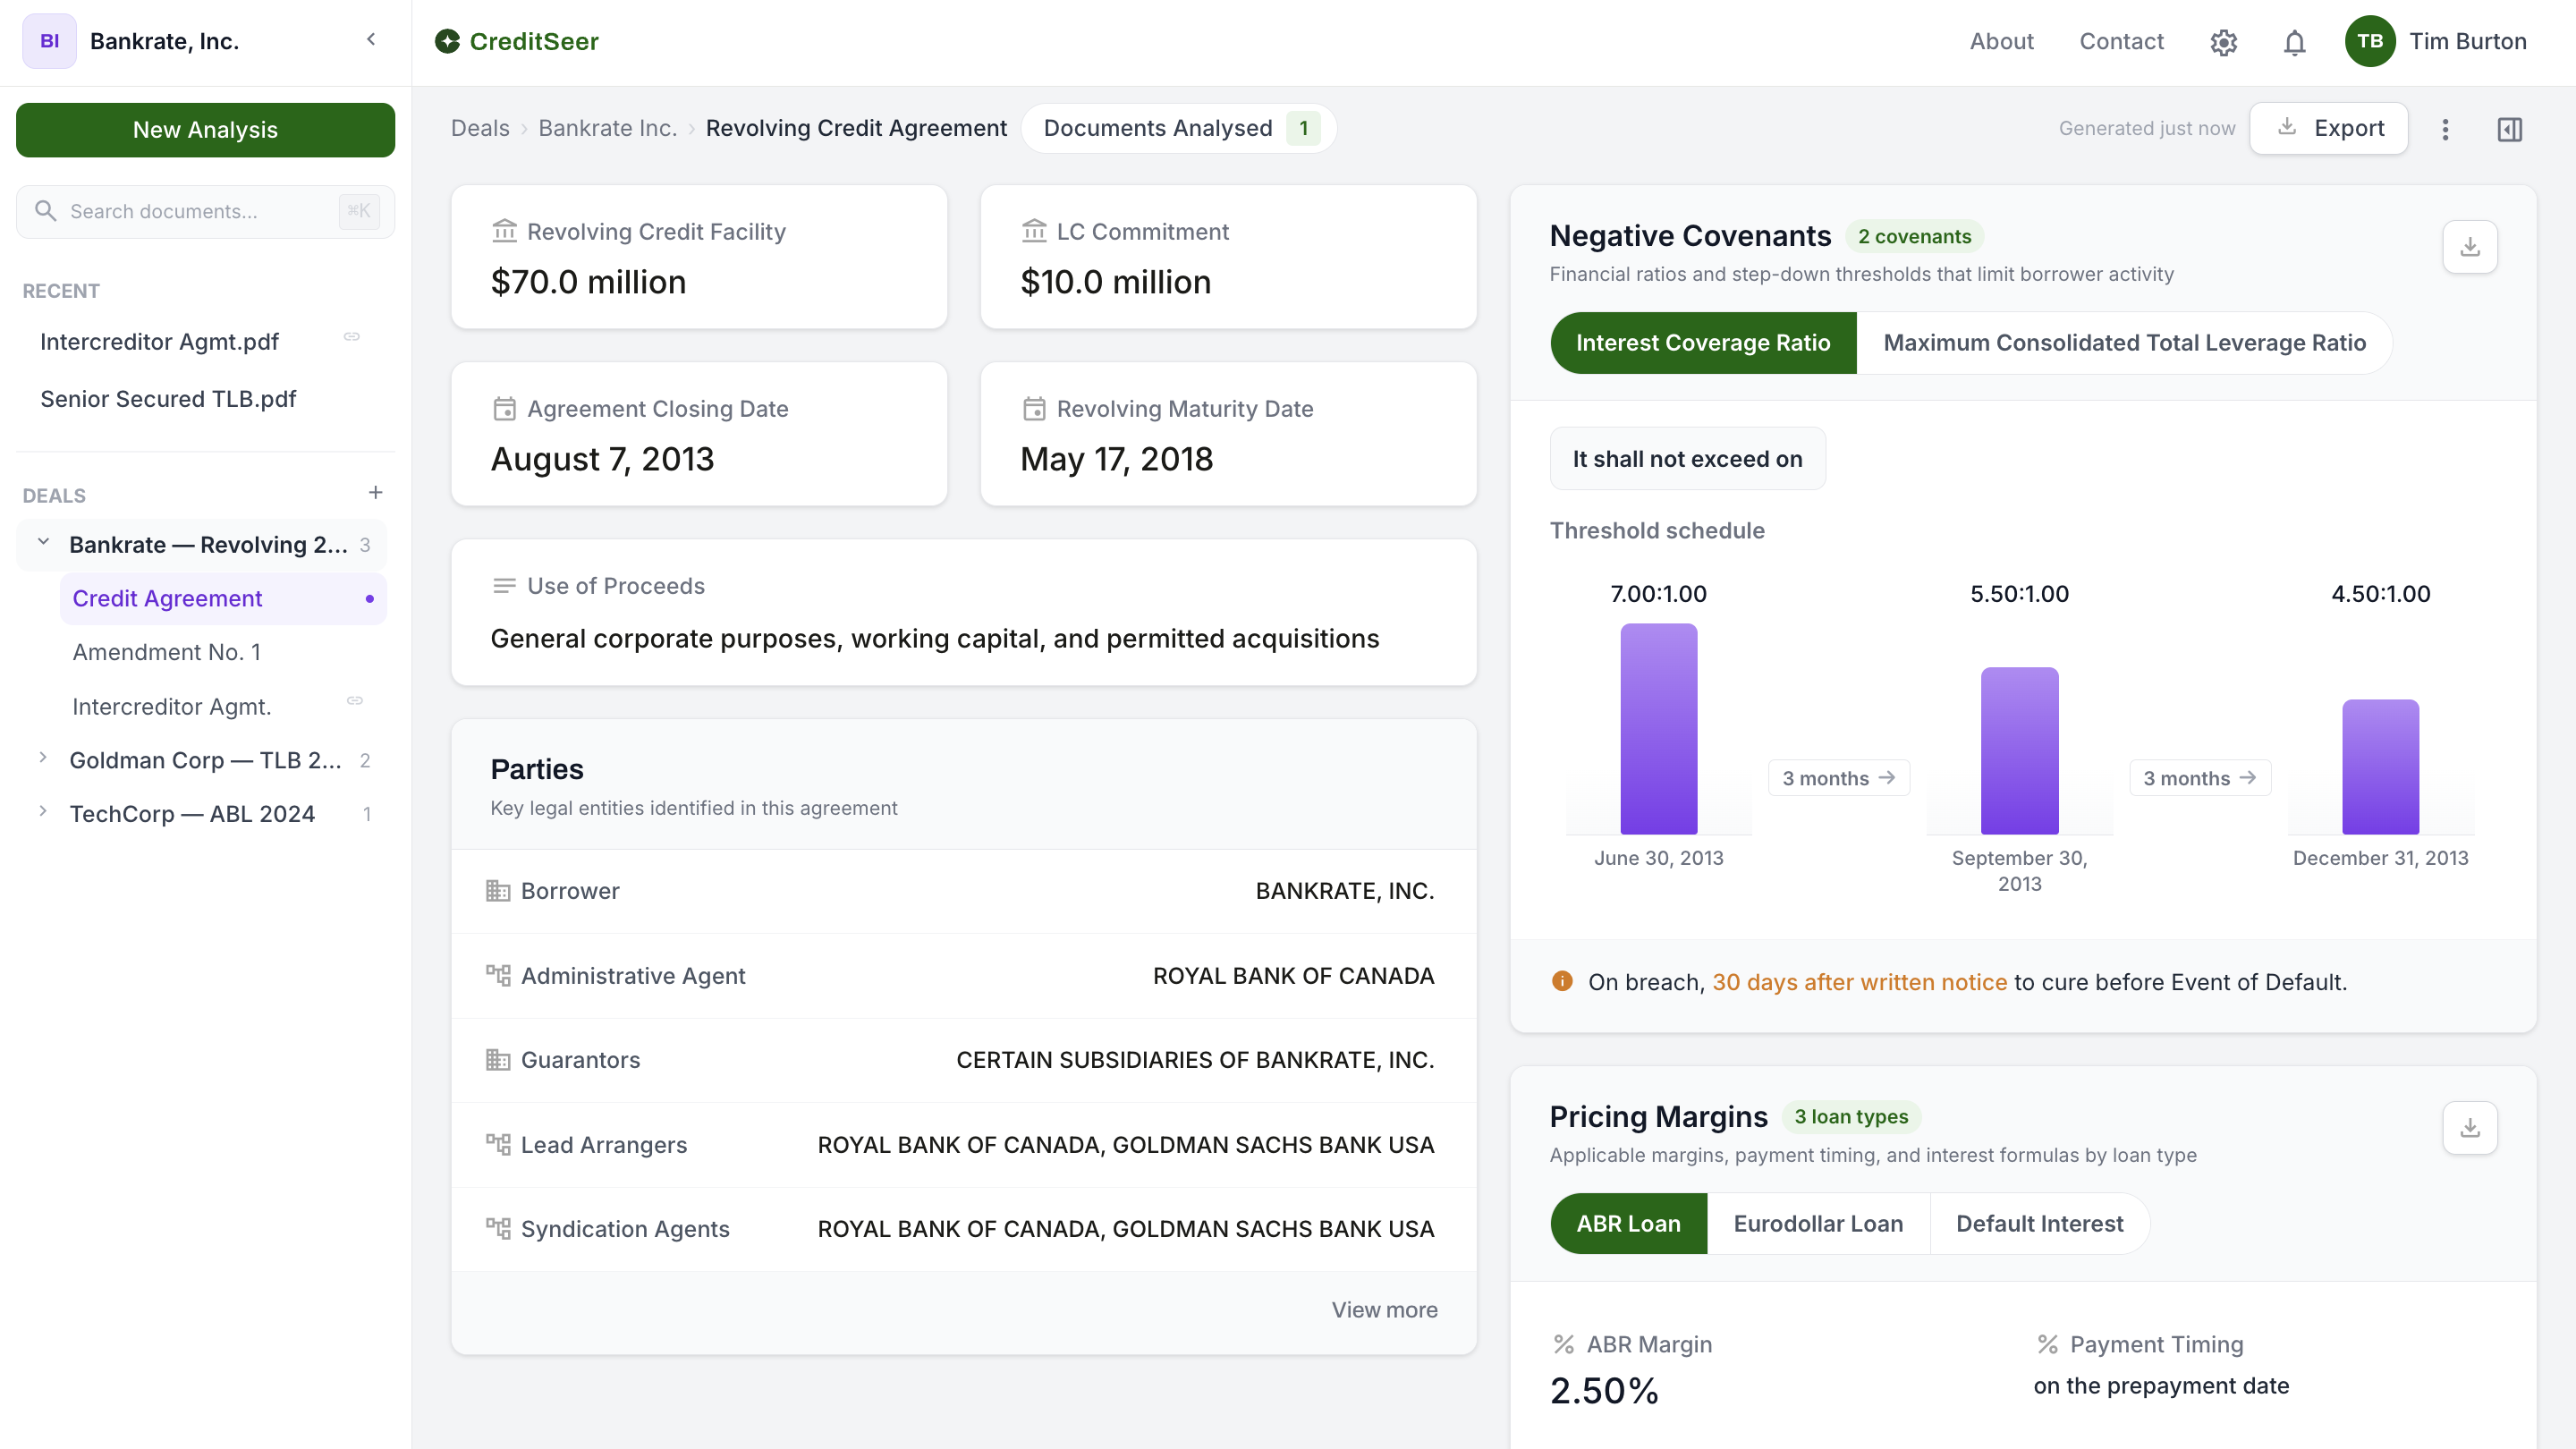Collapse the Bankrate — Revolving deal
Image resolution: width=2576 pixels, height=1449 pixels.
tap(43, 543)
